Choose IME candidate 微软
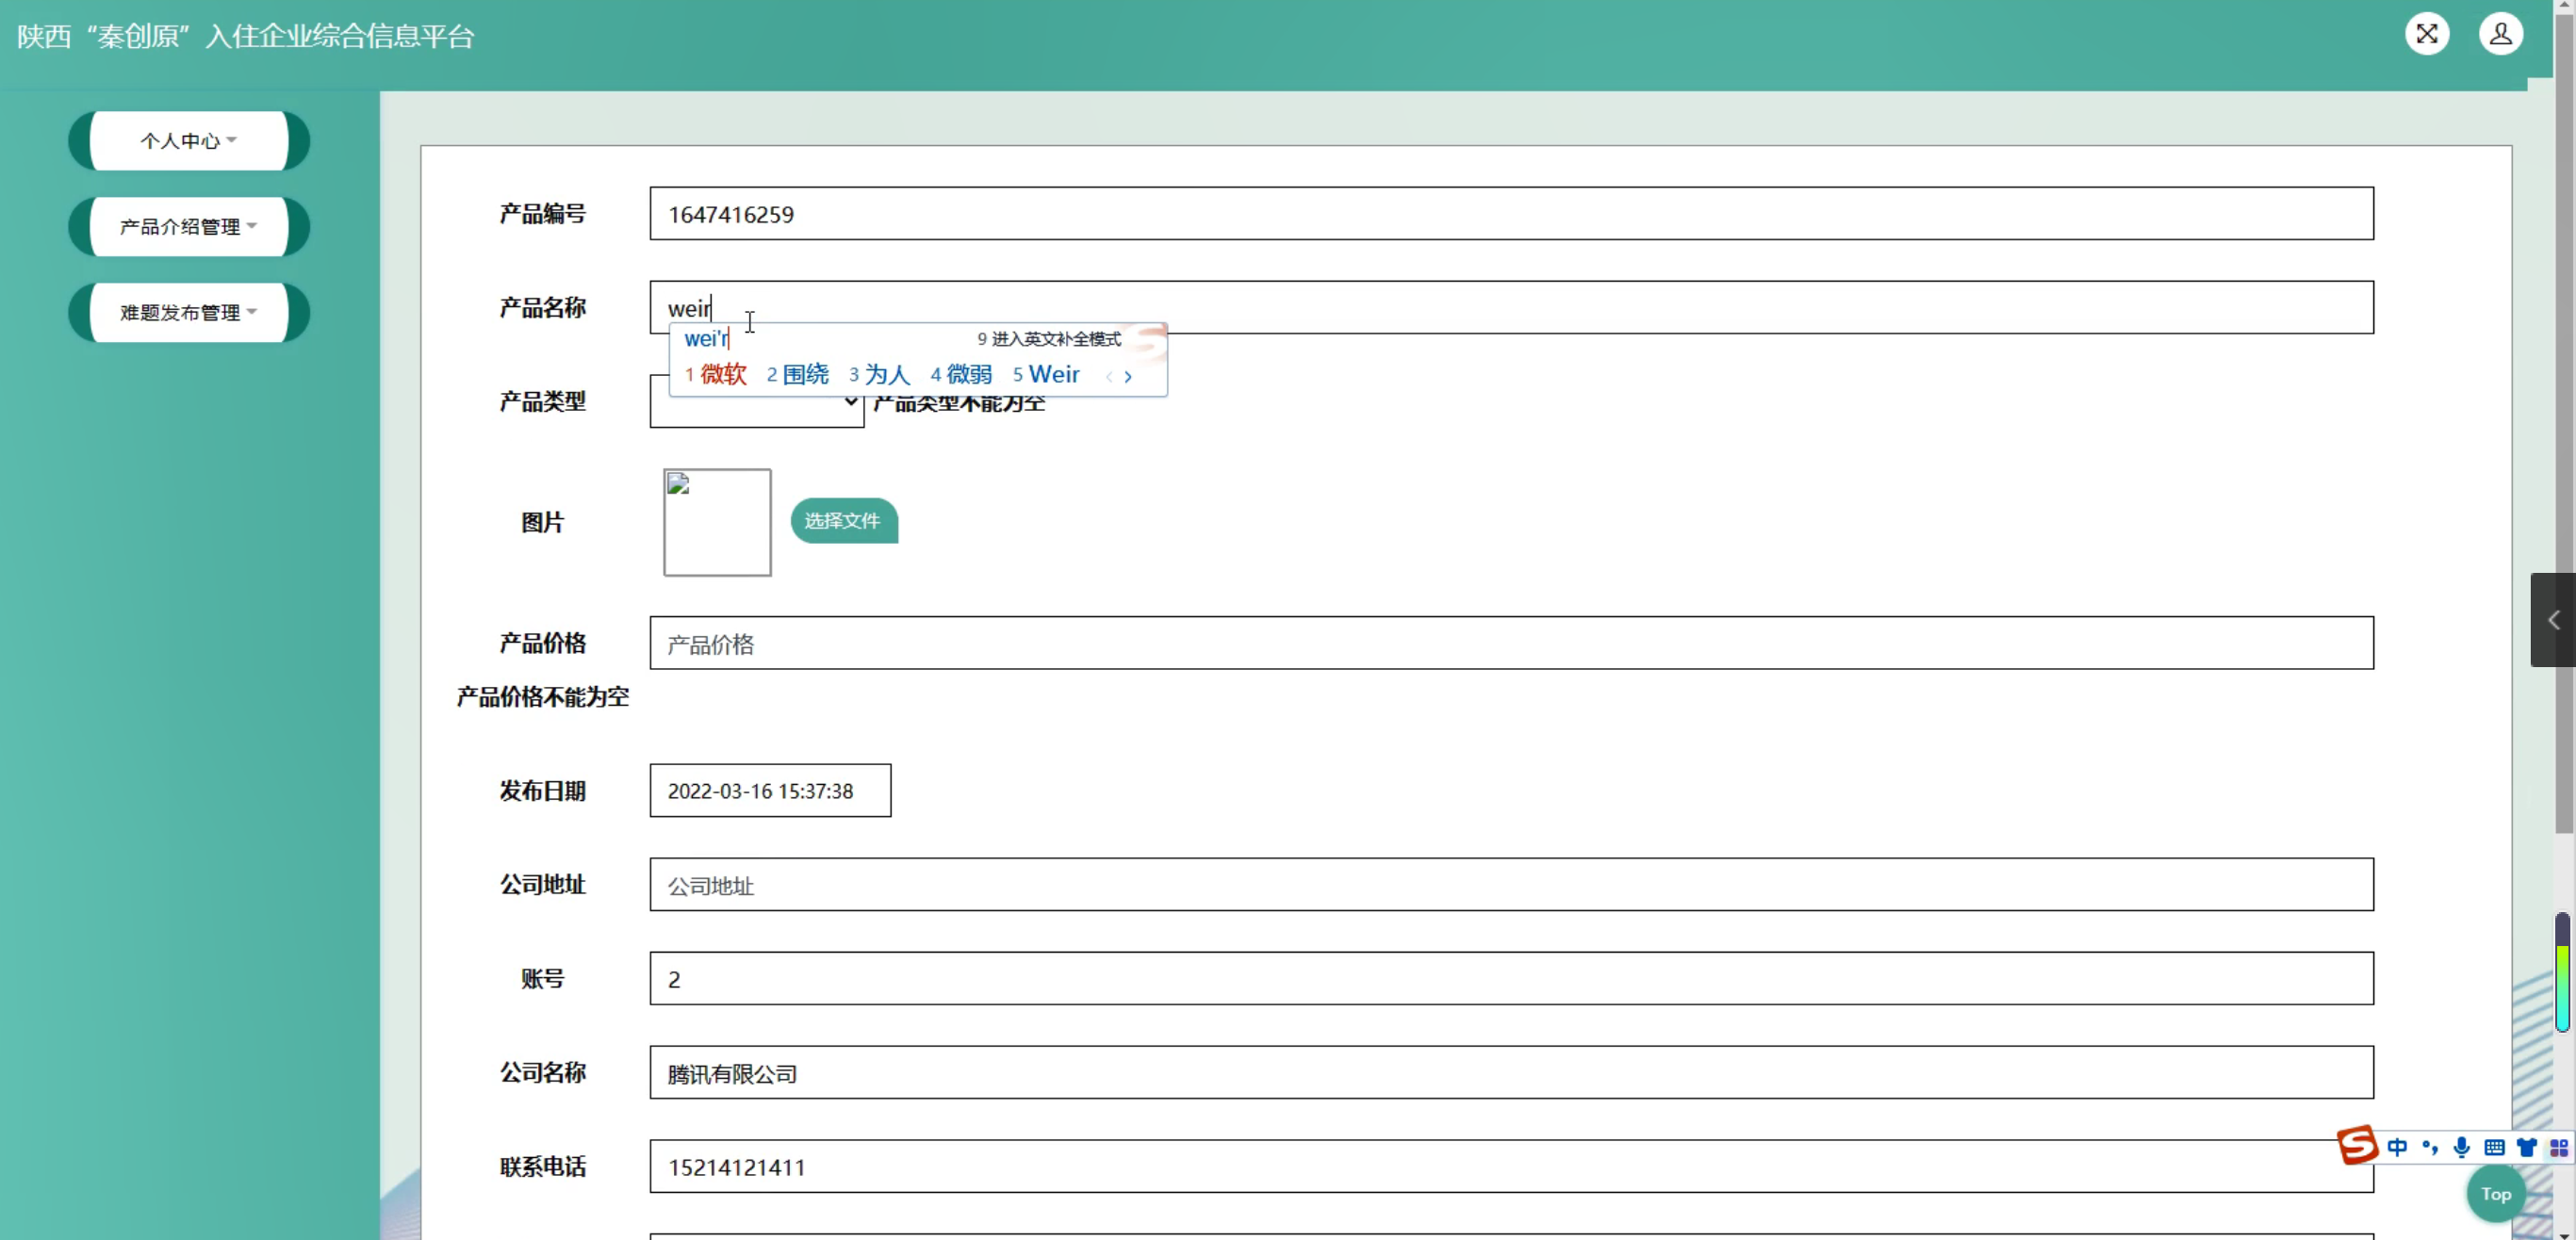 (722, 374)
